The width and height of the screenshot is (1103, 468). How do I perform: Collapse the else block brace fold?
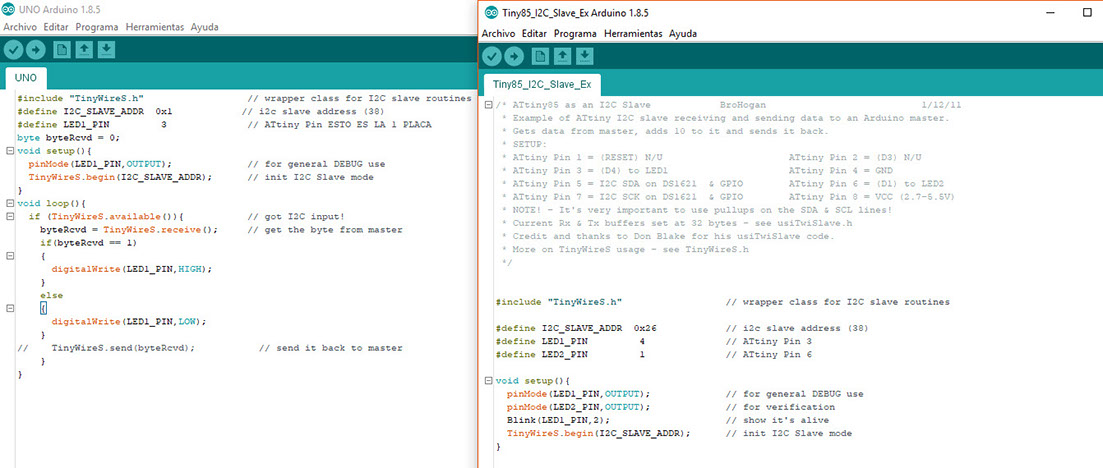click(x=8, y=308)
